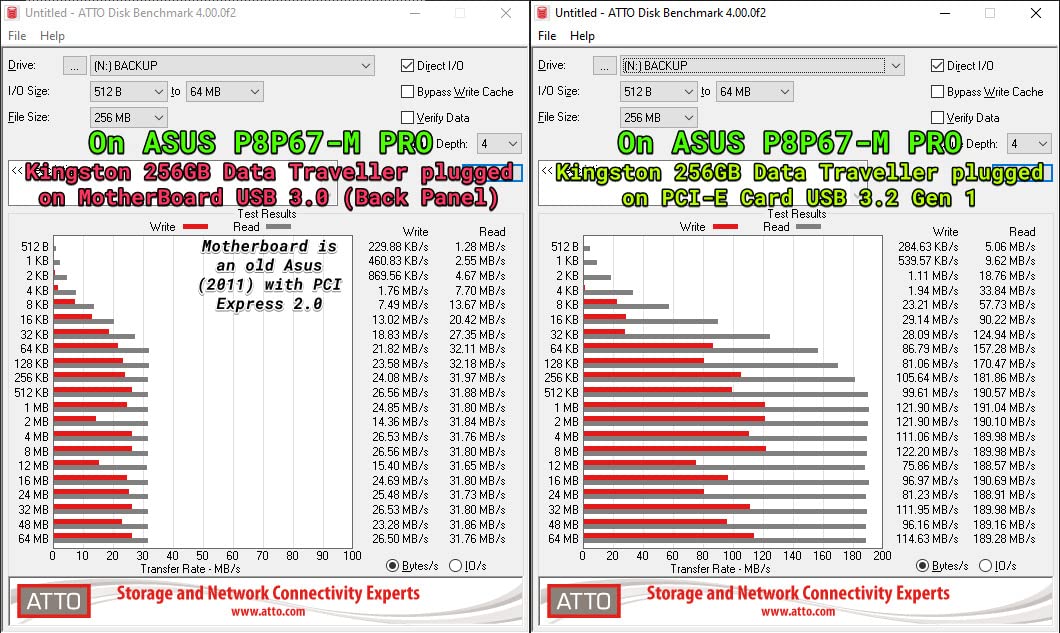Open File menu in right window

click(x=547, y=36)
